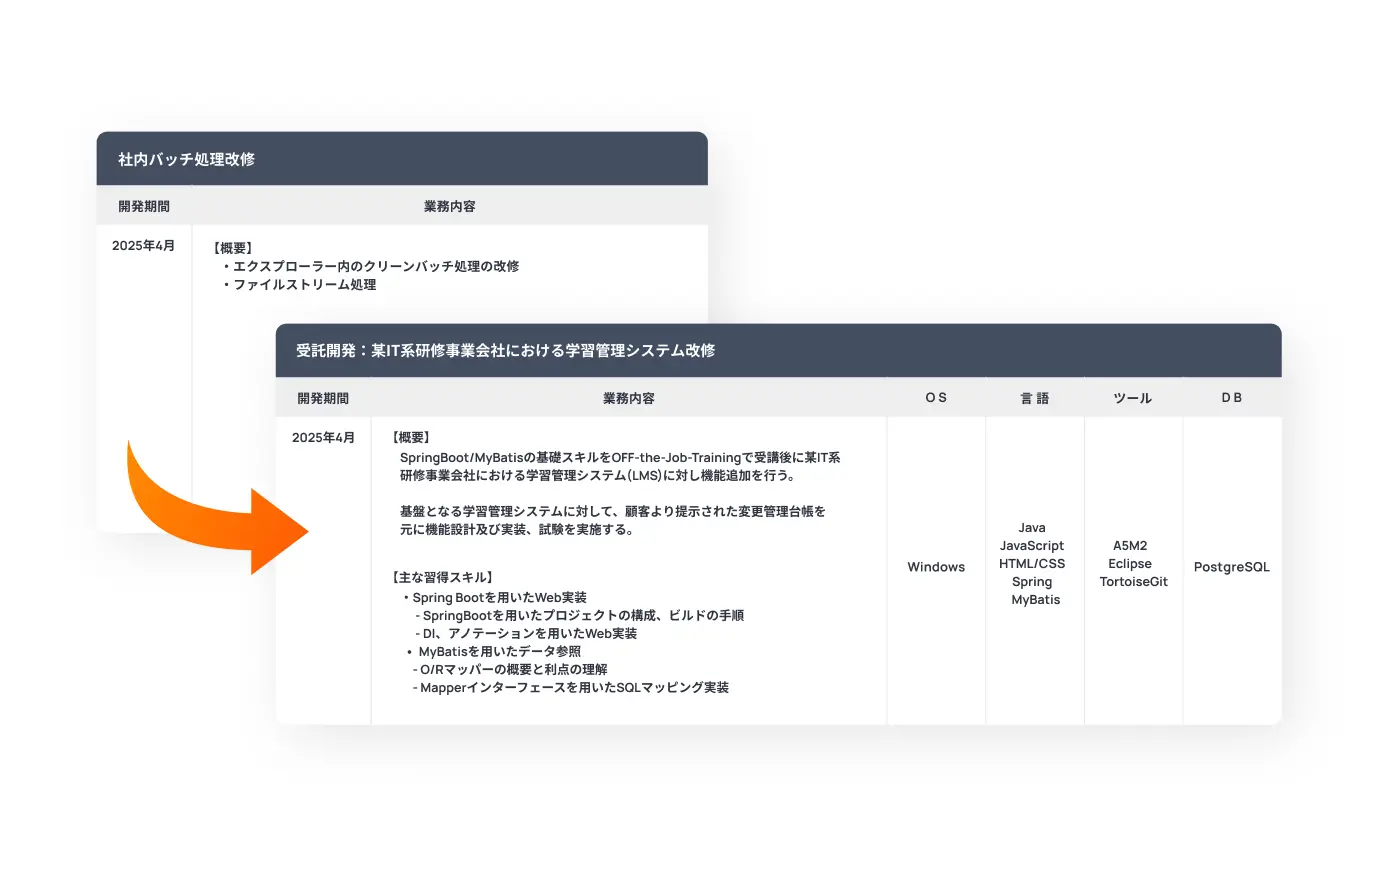Click the PostgreSQL cell
1376x883 pixels.
click(x=1232, y=567)
